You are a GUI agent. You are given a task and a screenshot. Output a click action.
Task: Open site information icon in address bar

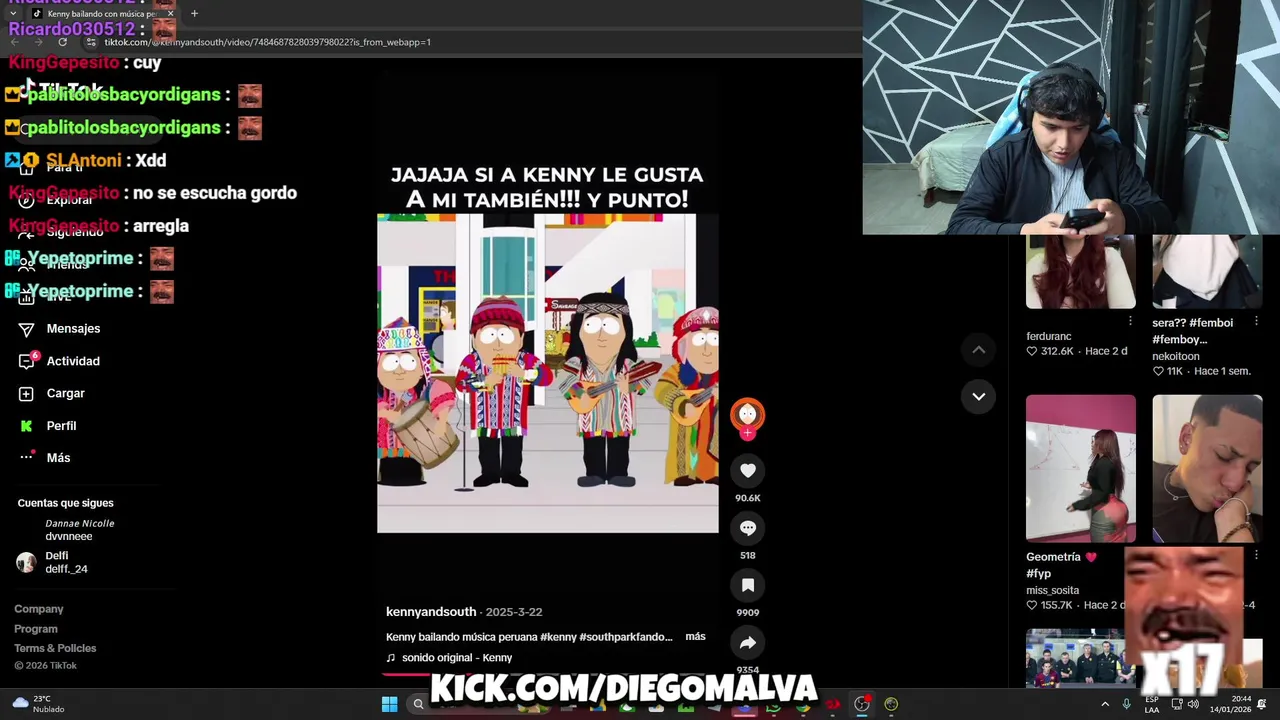91,42
